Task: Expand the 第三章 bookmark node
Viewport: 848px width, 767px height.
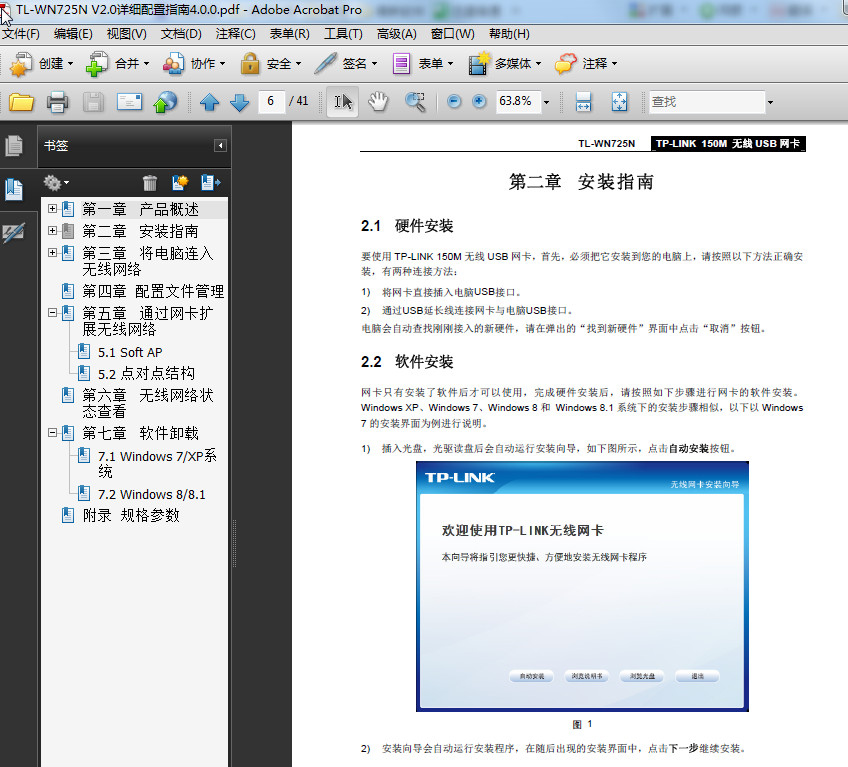Action: point(52,252)
